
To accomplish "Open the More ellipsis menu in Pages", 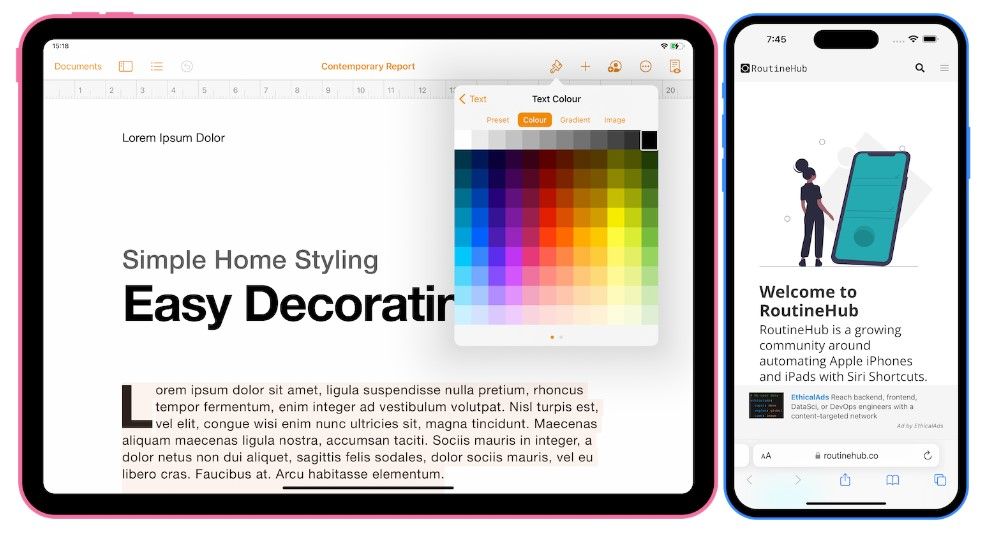I will click(x=645, y=66).
